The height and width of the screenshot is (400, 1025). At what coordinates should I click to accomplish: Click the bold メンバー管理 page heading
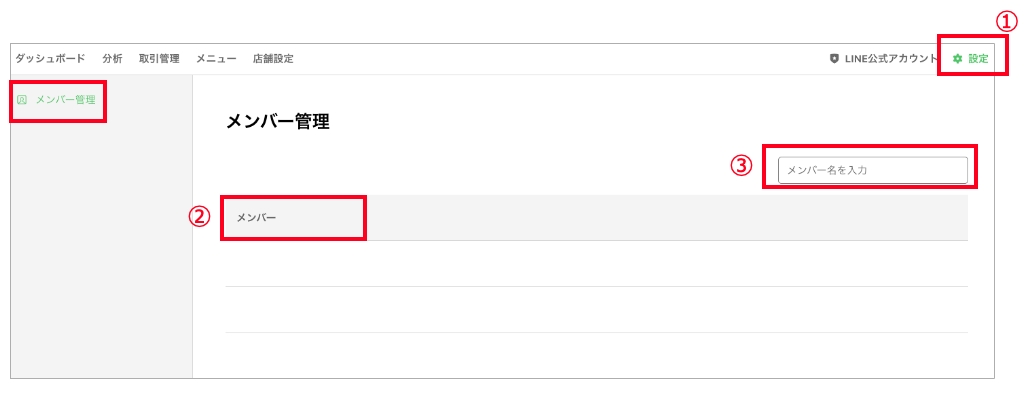click(278, 123)
